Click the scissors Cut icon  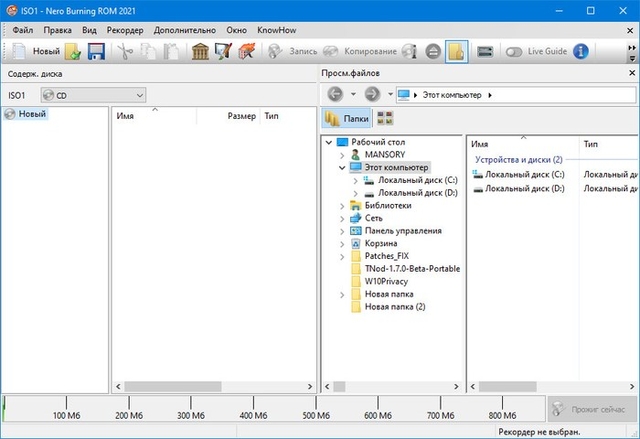124,51
